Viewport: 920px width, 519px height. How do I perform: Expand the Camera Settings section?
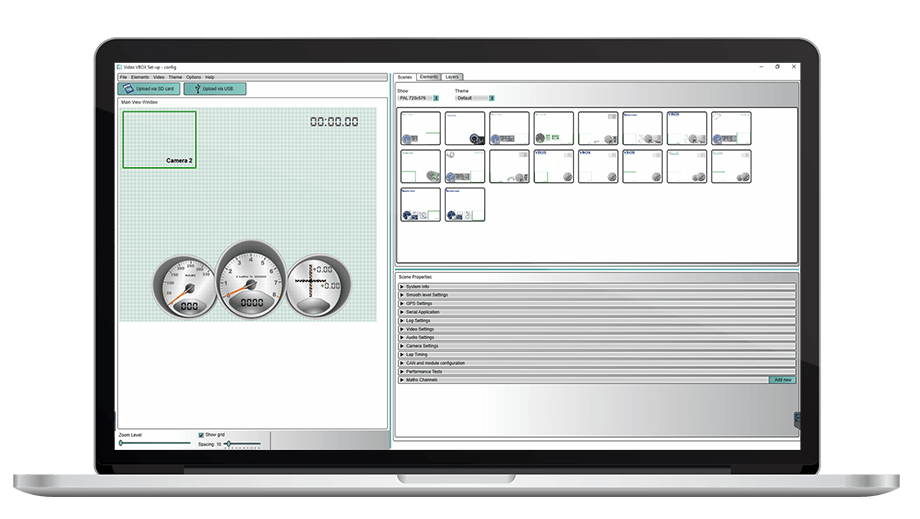click(x=424, y=346)
